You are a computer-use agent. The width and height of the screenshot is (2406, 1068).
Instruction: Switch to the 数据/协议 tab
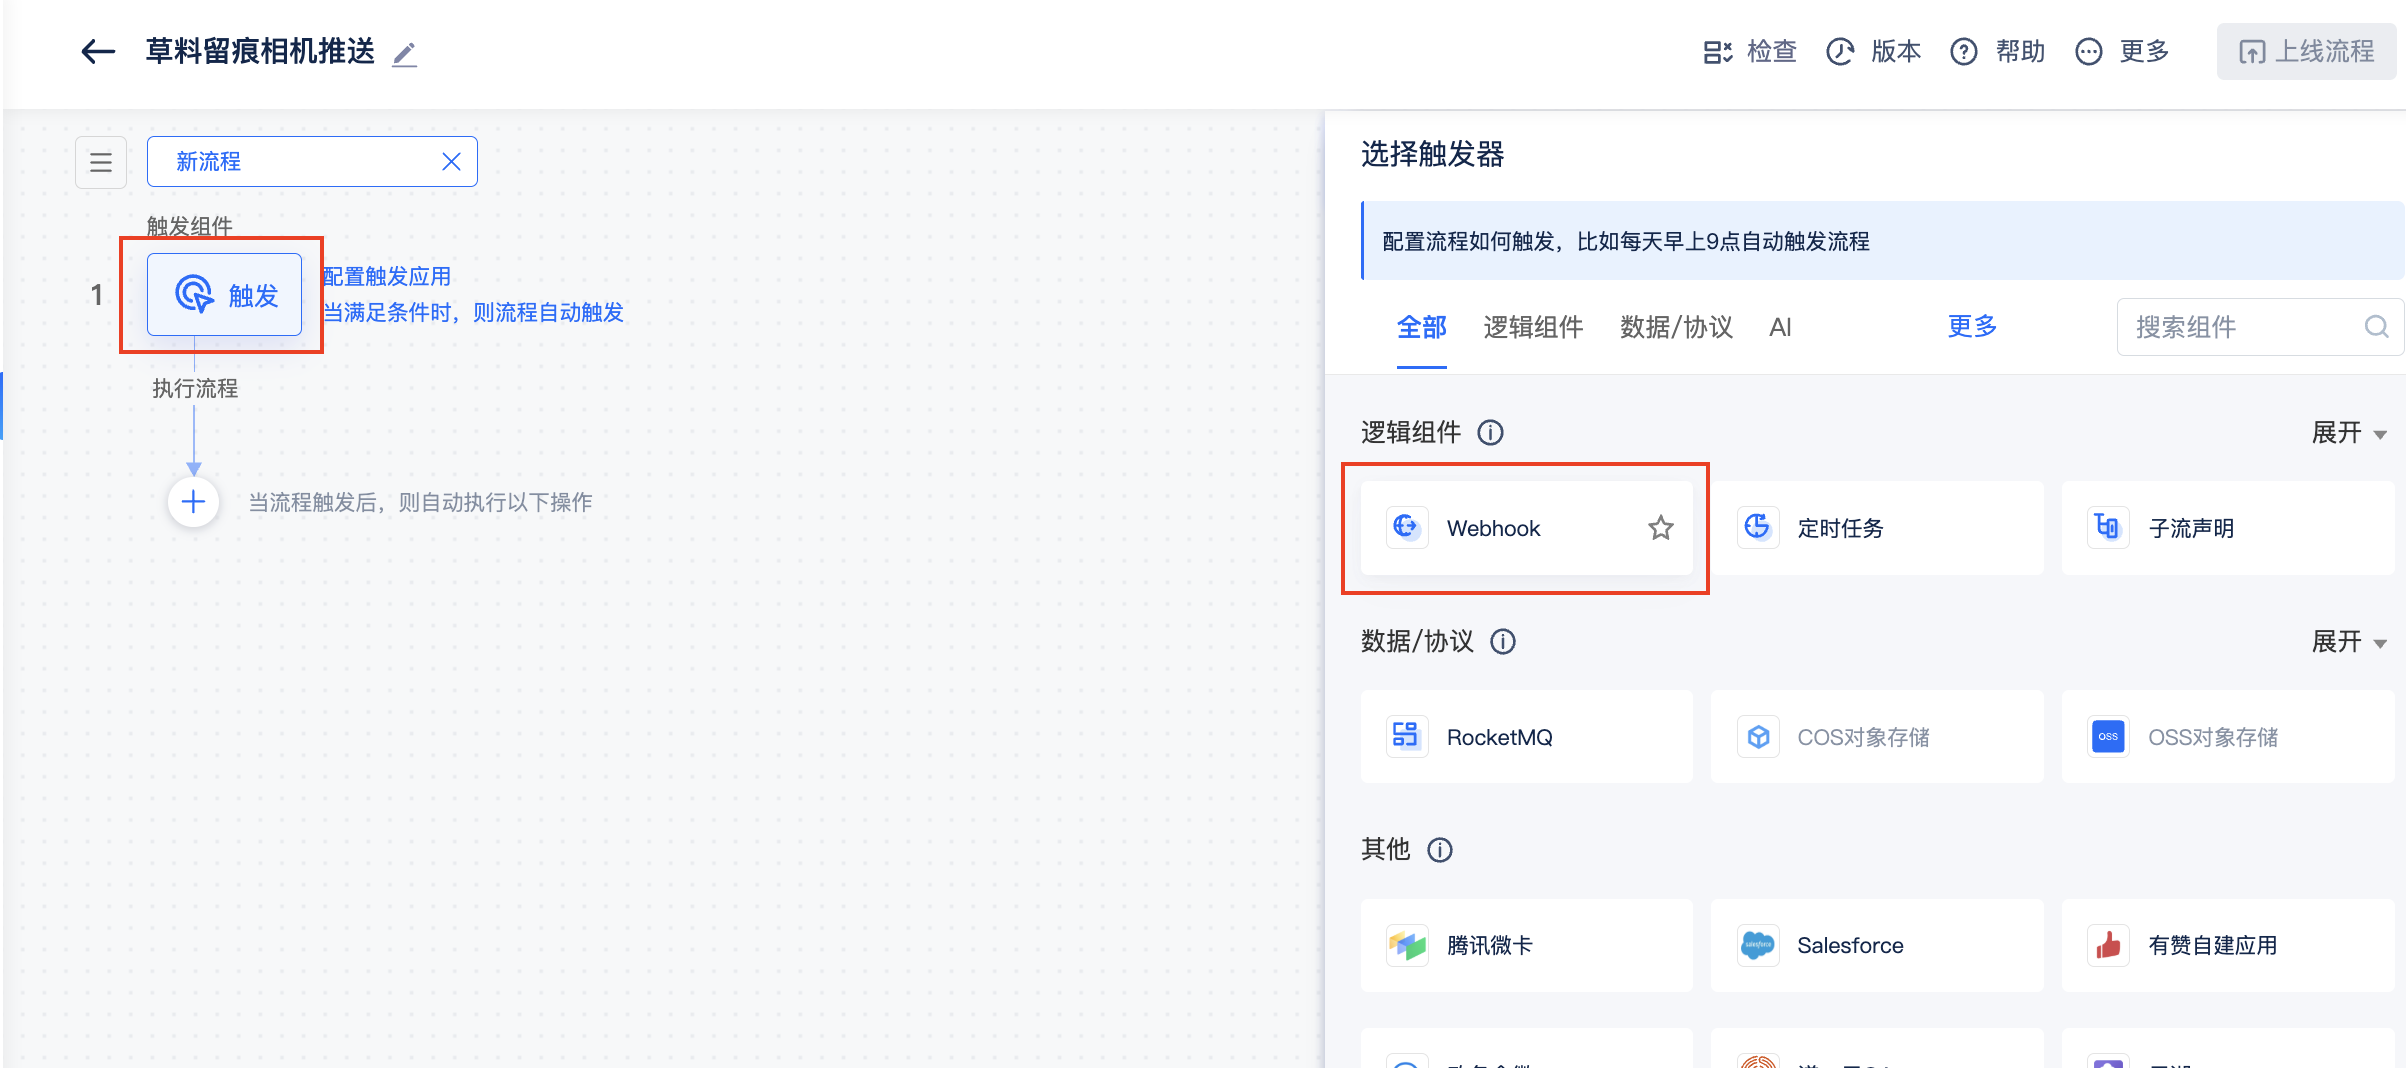click(1676, 327)
